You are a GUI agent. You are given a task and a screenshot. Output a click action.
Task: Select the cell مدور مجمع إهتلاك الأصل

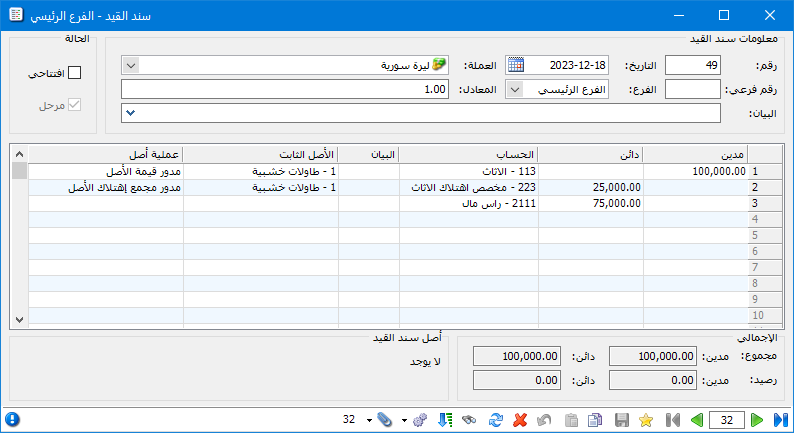click(x=105, y=187)
